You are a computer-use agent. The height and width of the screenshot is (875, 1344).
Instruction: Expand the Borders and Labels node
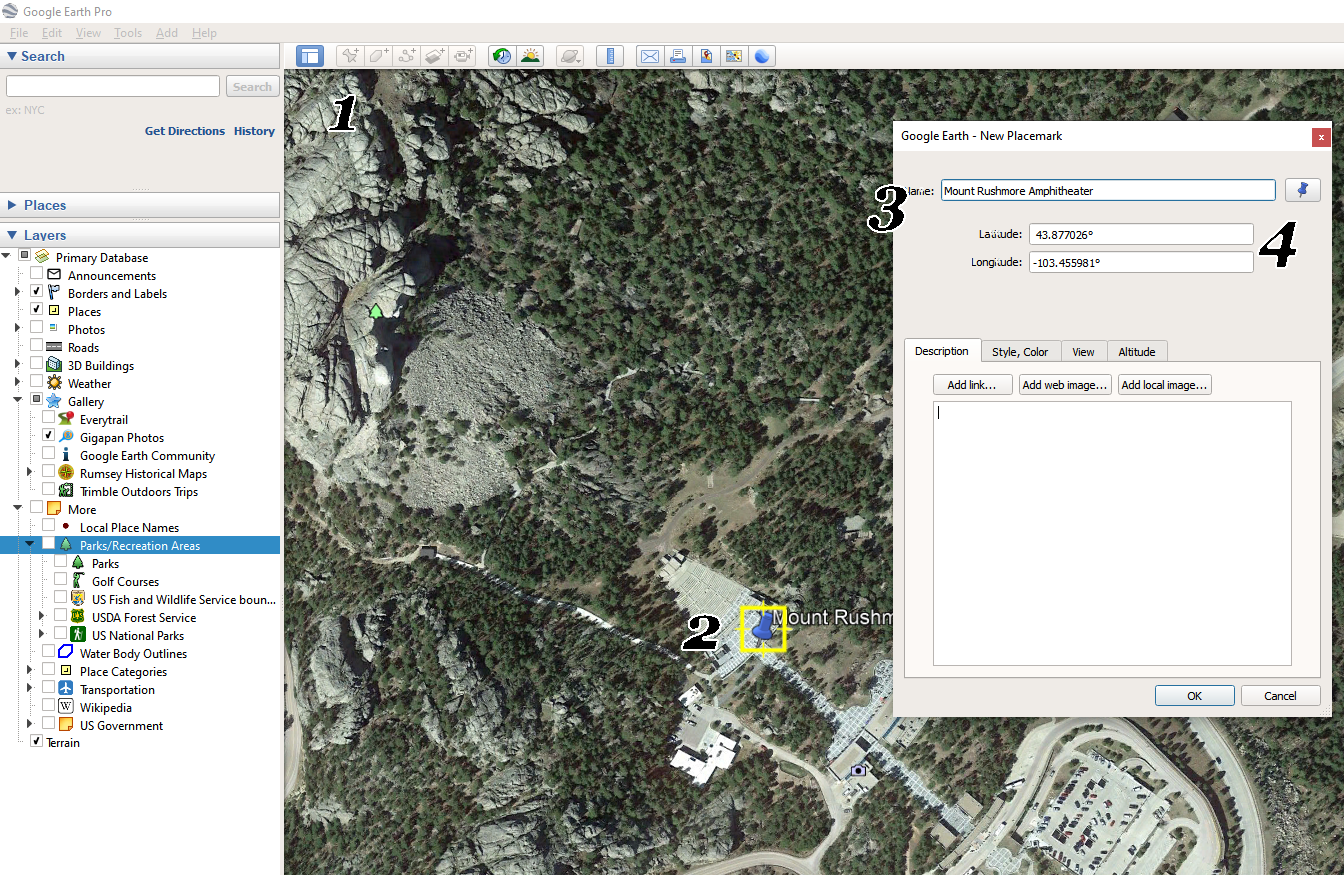tap(17, 293)
